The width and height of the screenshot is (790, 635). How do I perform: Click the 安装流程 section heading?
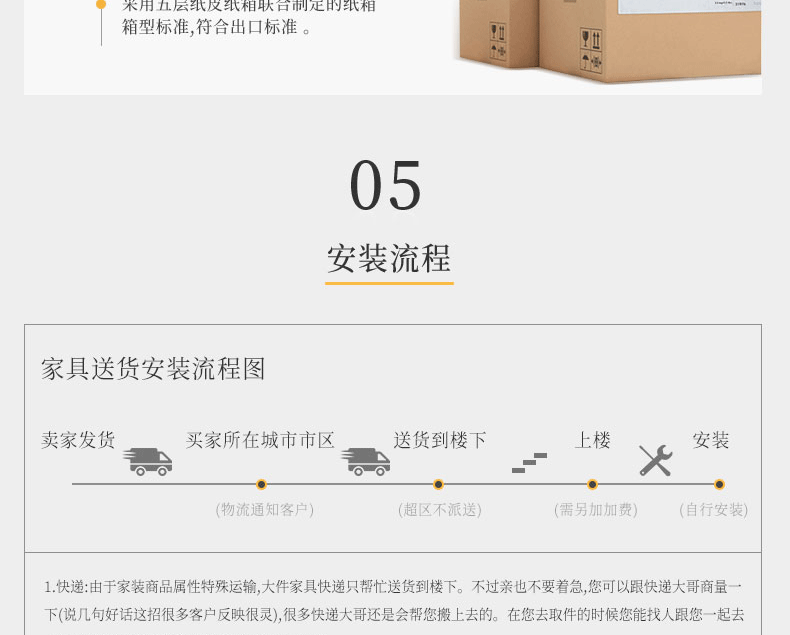tap(389, 259)
